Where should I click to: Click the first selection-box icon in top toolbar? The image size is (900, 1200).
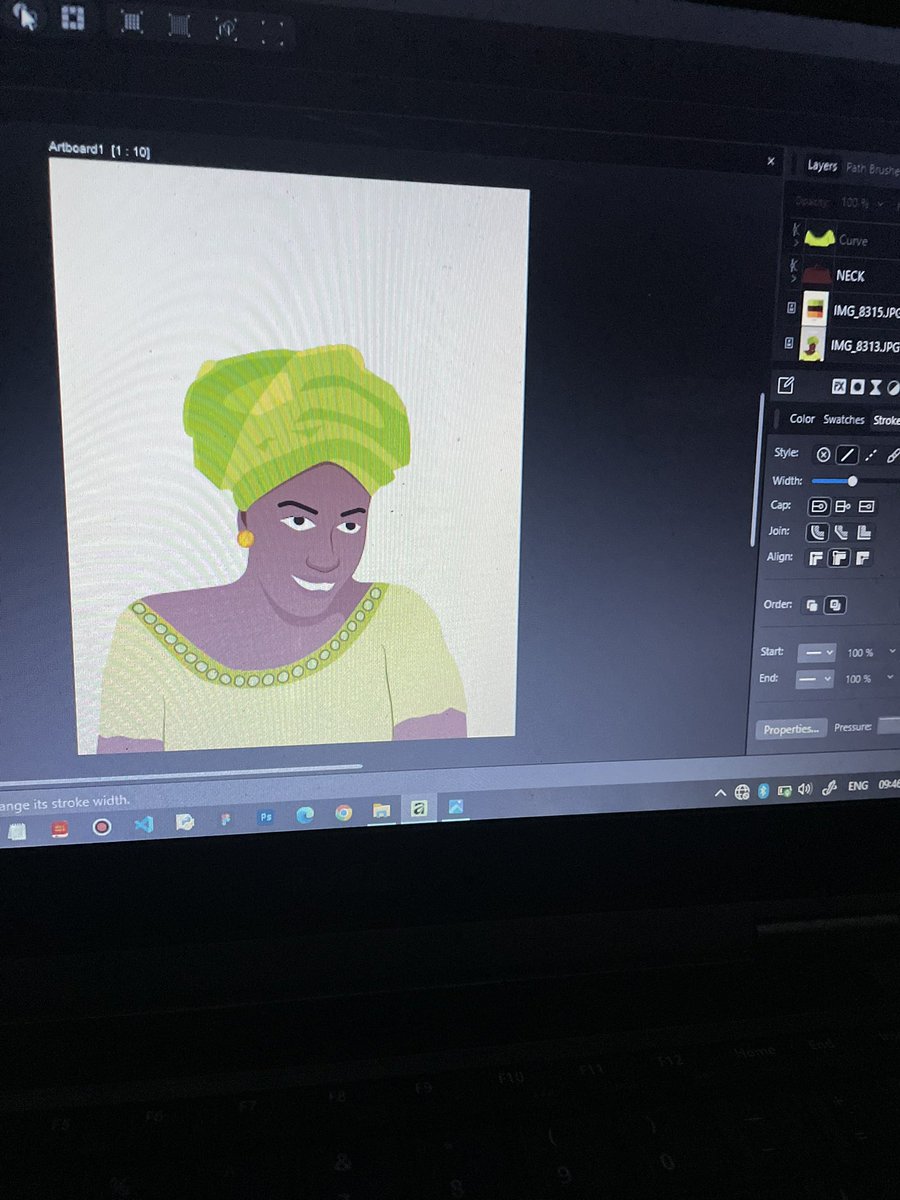[x=132, y=20]
